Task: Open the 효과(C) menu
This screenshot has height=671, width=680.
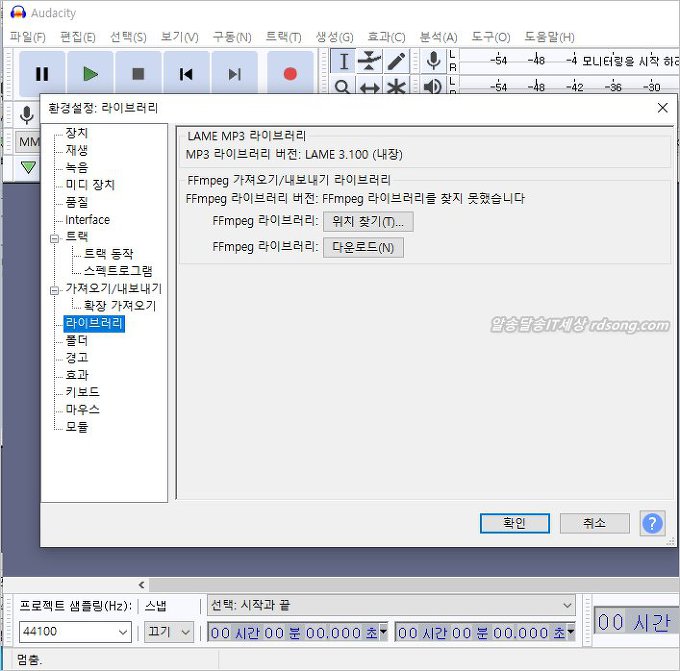Action: pos(386,37)
